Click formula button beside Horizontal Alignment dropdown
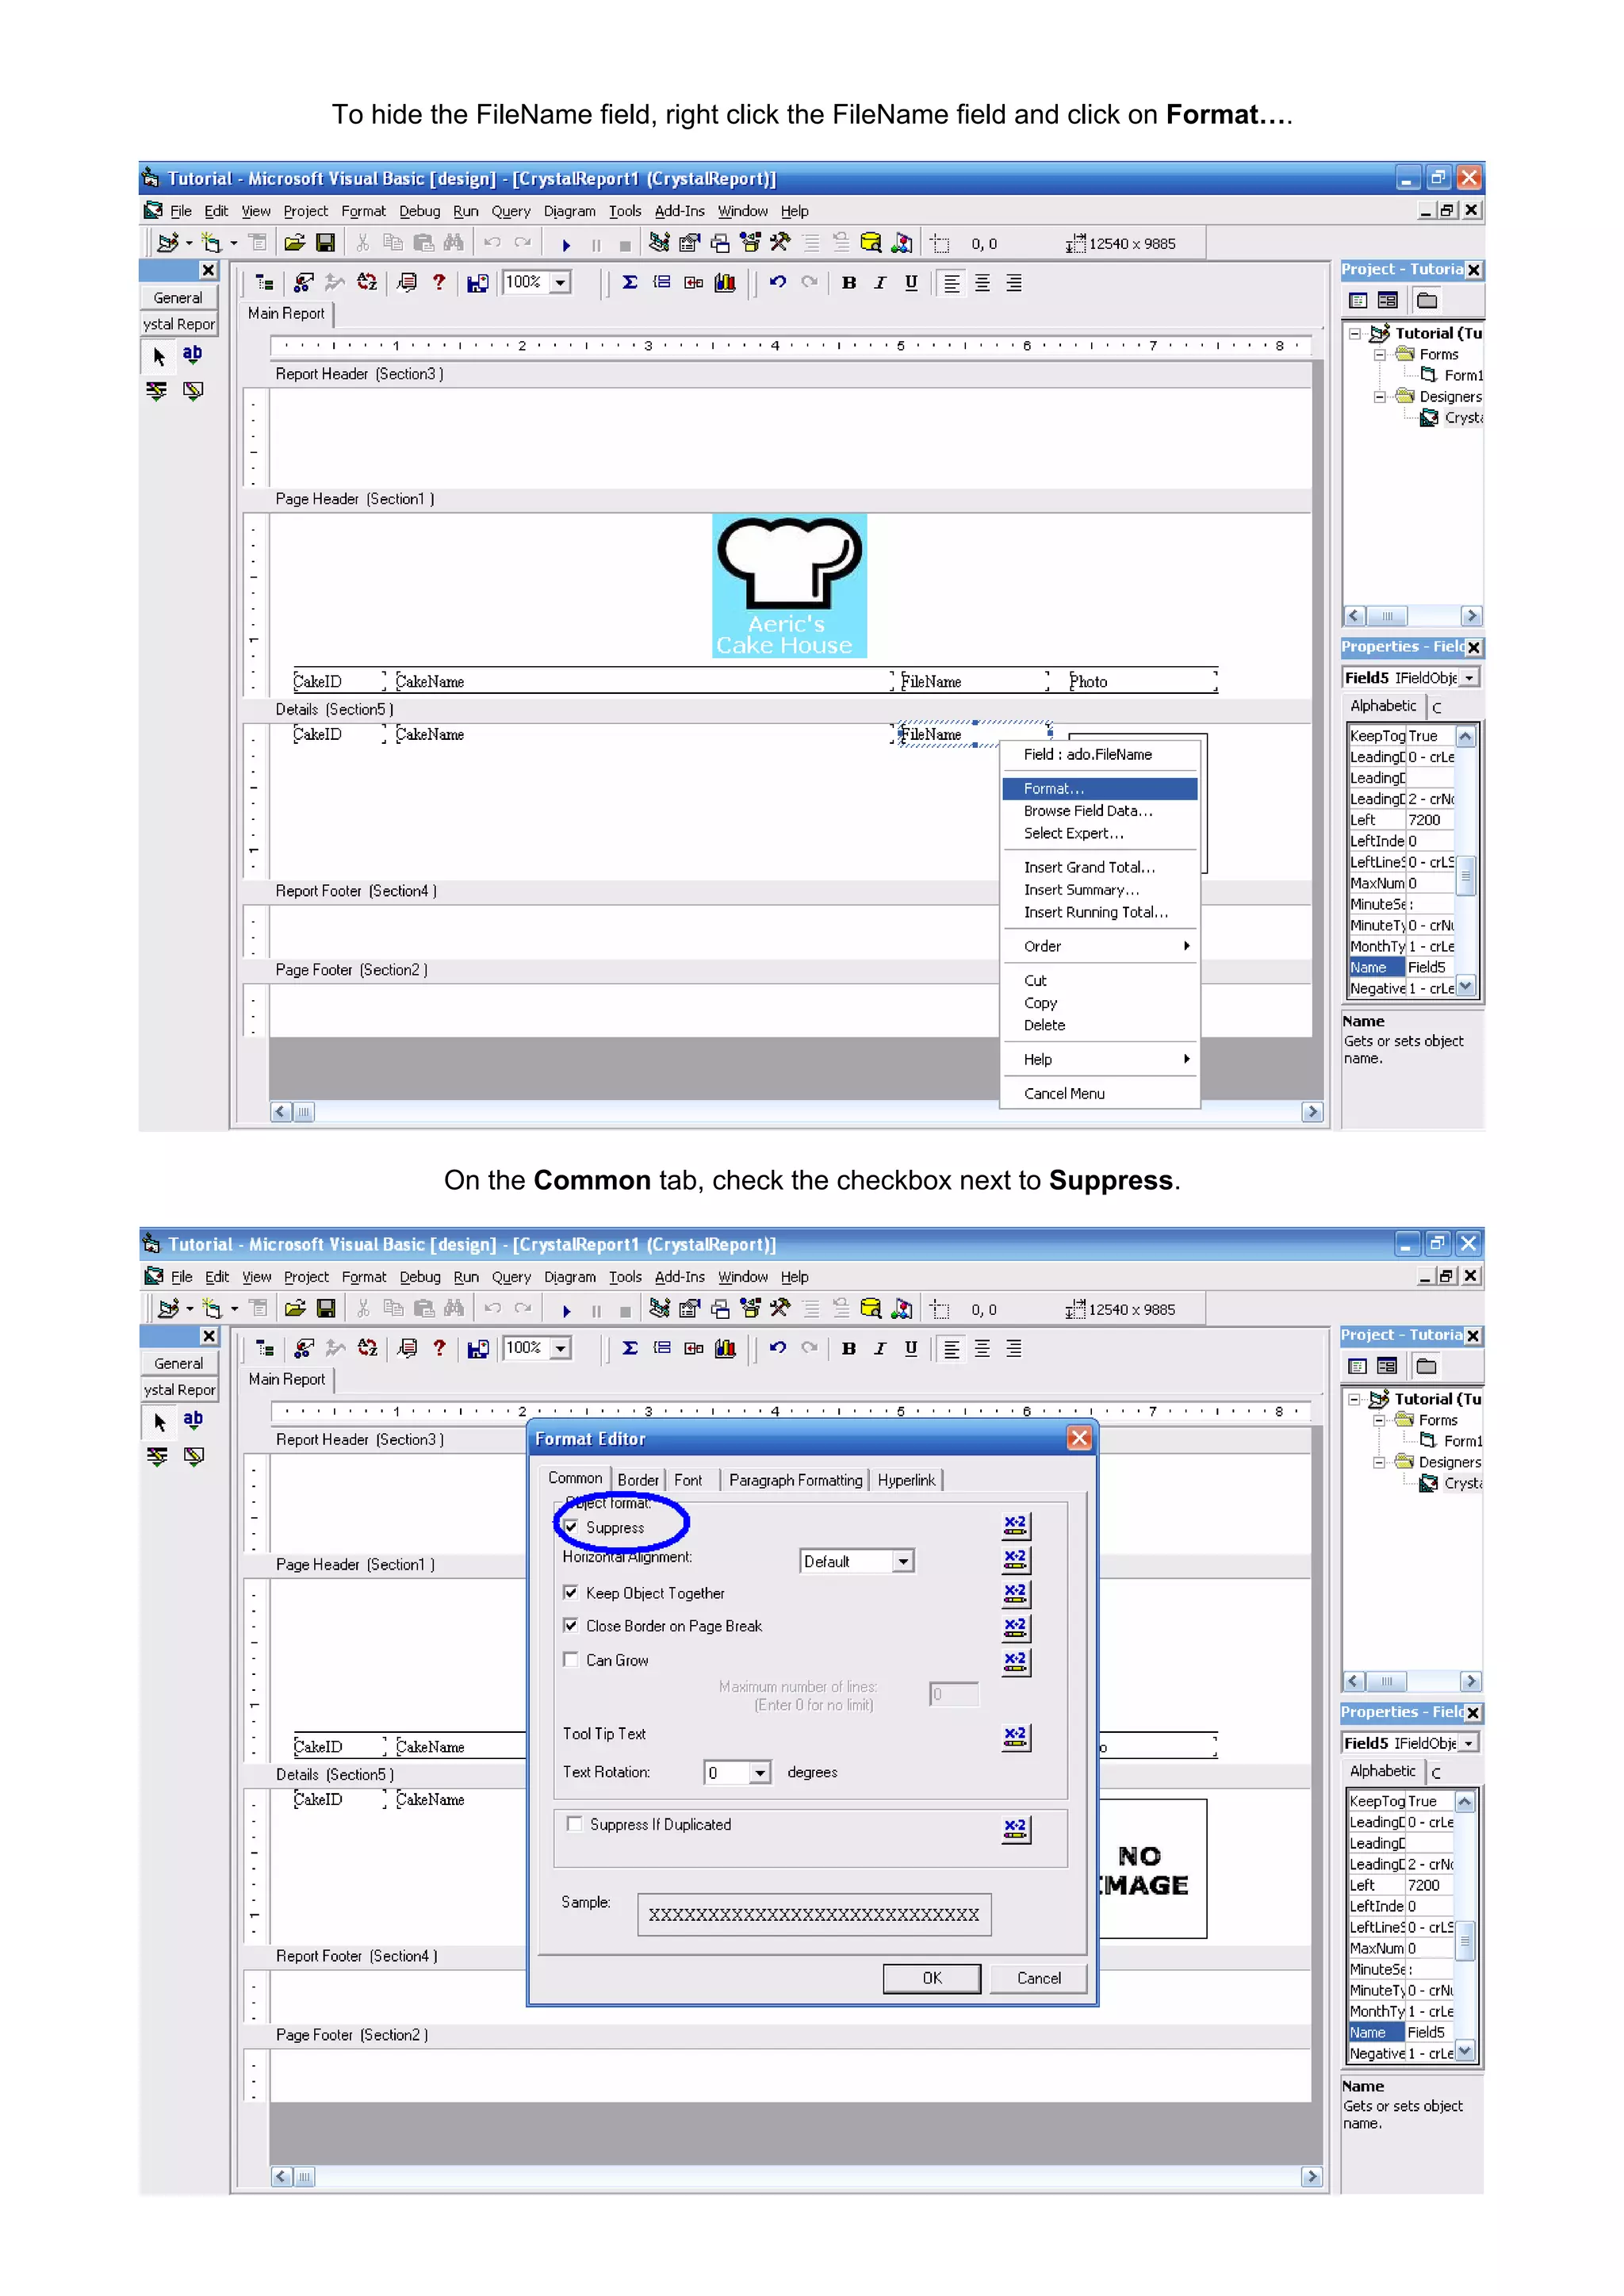Image resolution: width=1624 pixels, height=2296 pixels. pos(1015,1560)
